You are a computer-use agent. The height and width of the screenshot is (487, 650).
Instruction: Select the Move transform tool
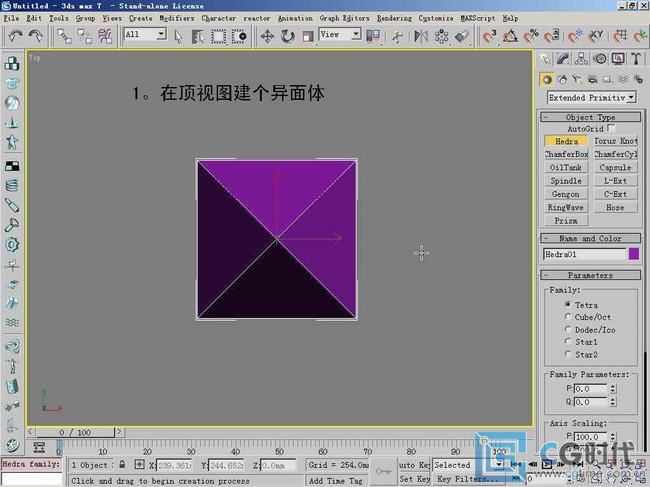[x=267, y=36]
